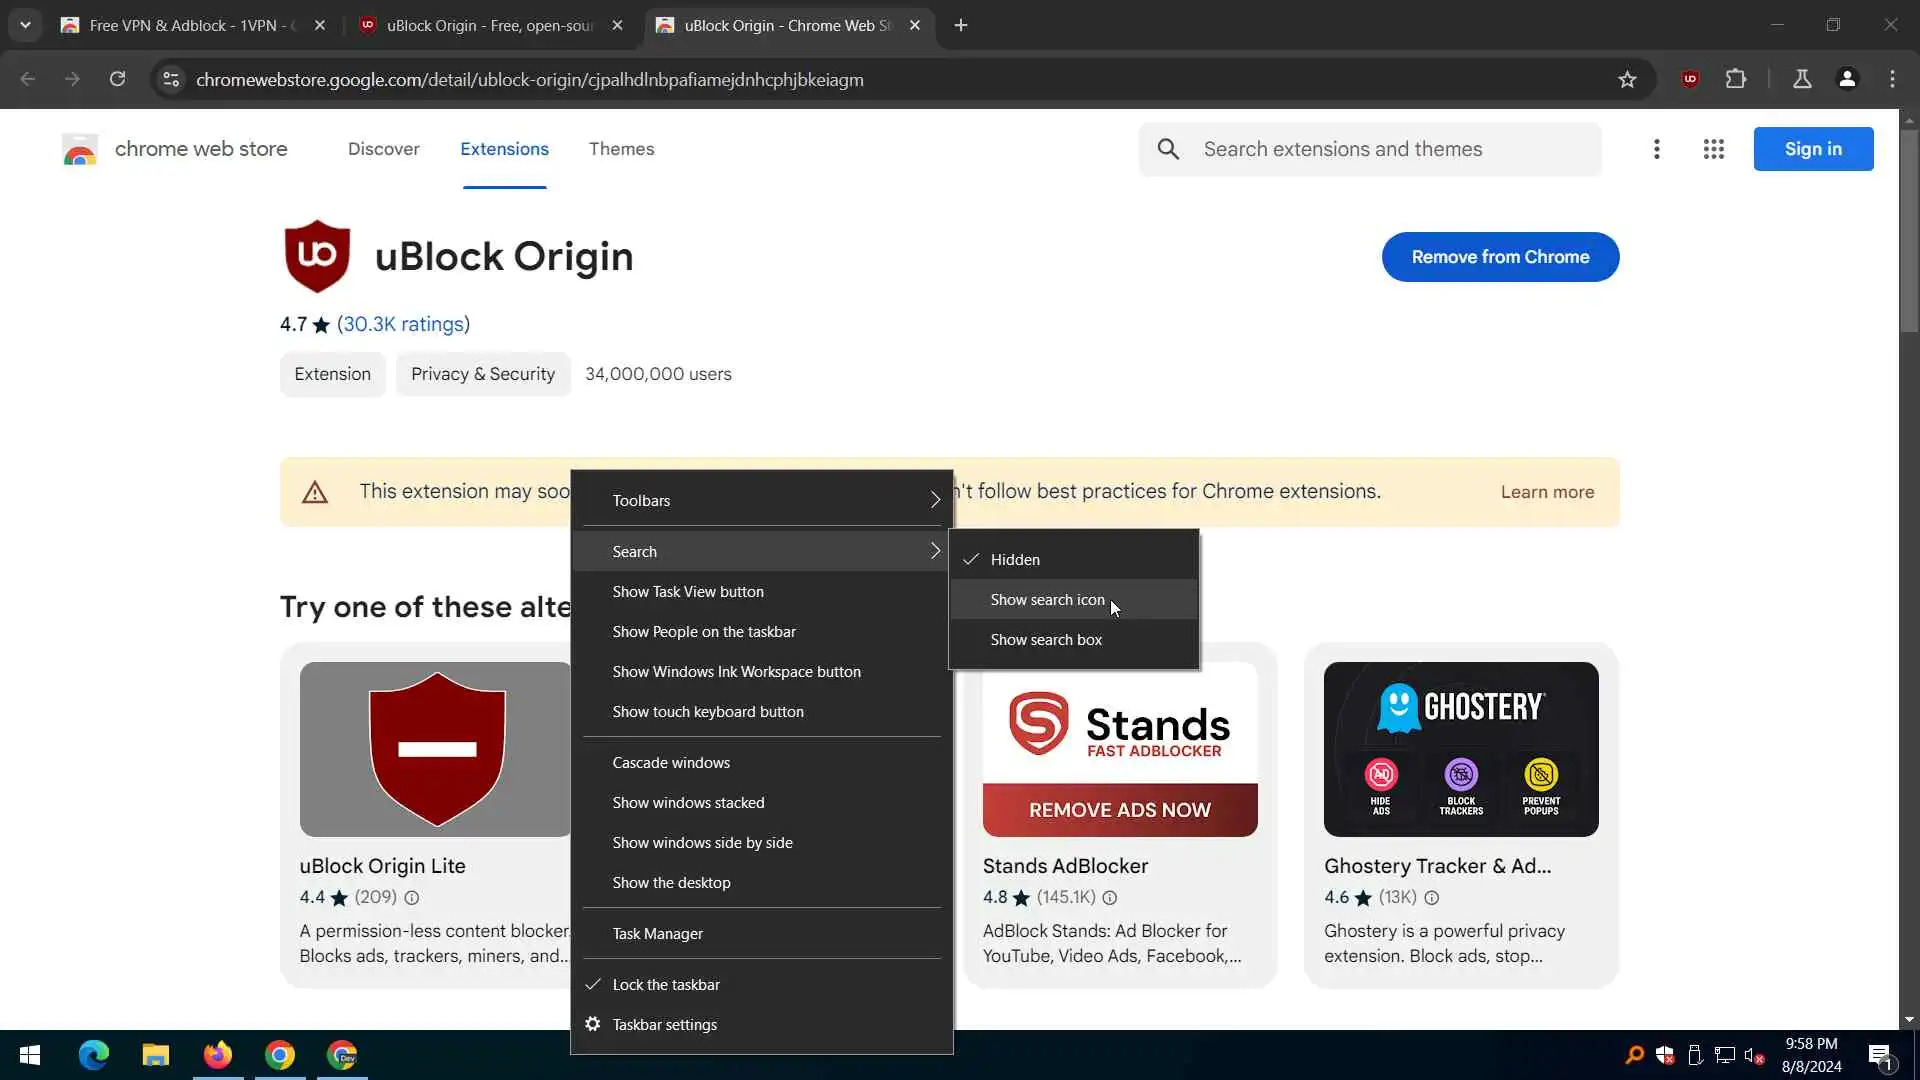The image size is (1920, 1080).
Task: Select Hidden search option
Action: pos(1015,560)
